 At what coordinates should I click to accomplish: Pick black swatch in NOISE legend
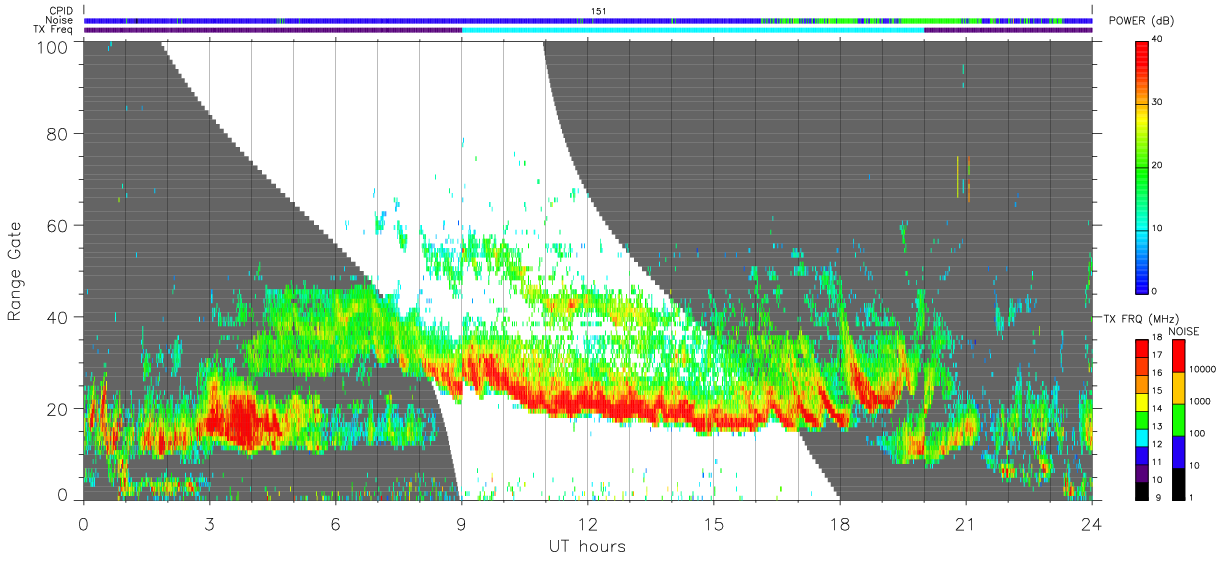(x=1181, y=483)
